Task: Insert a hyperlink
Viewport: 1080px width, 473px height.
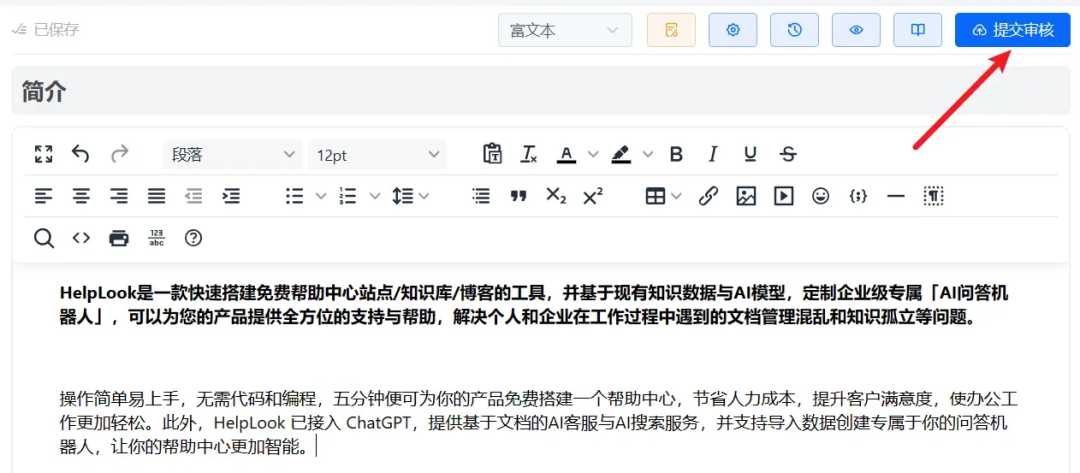Action: tap(708, 196)
